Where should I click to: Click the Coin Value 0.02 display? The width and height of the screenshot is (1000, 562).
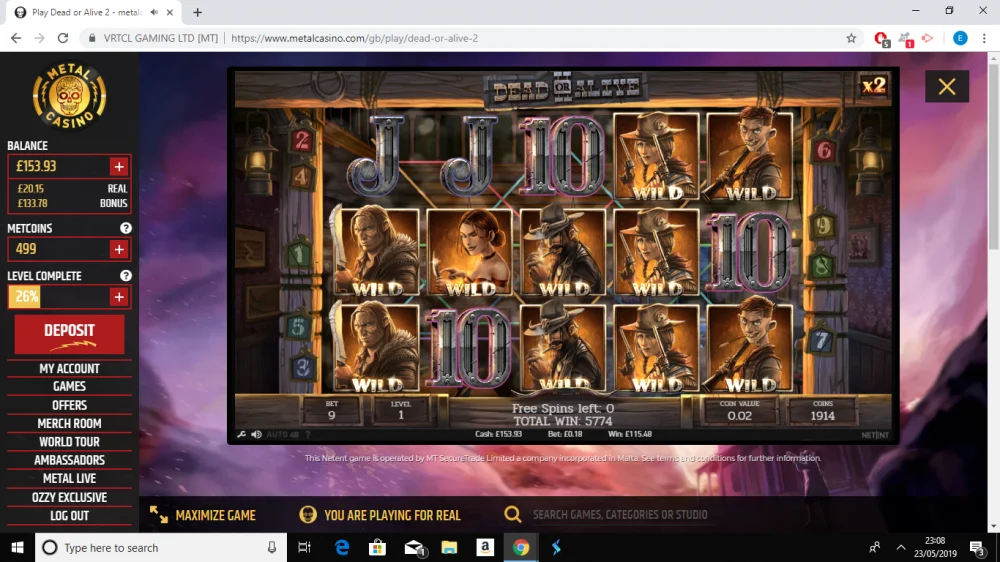click(x=739, y=410)
